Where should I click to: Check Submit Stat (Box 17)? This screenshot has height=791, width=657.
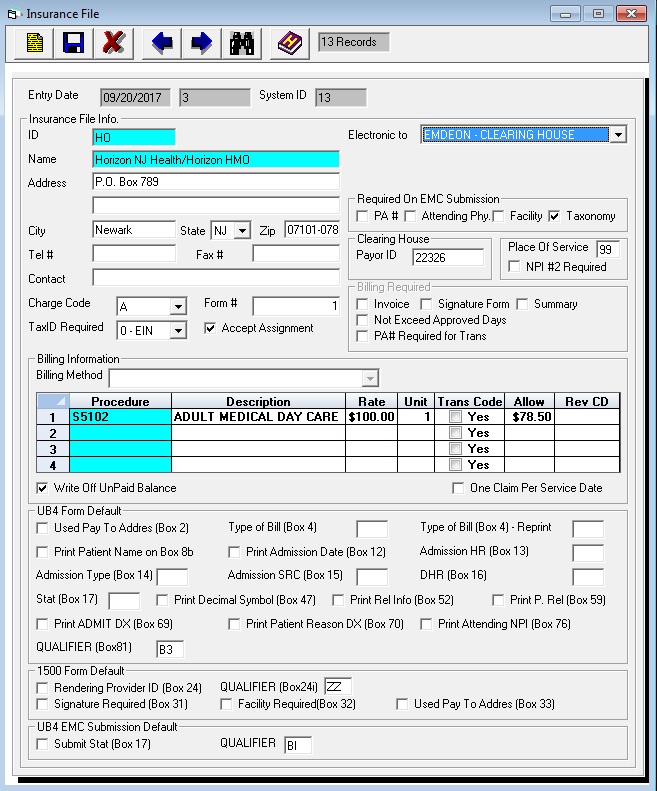pos(42,744)
